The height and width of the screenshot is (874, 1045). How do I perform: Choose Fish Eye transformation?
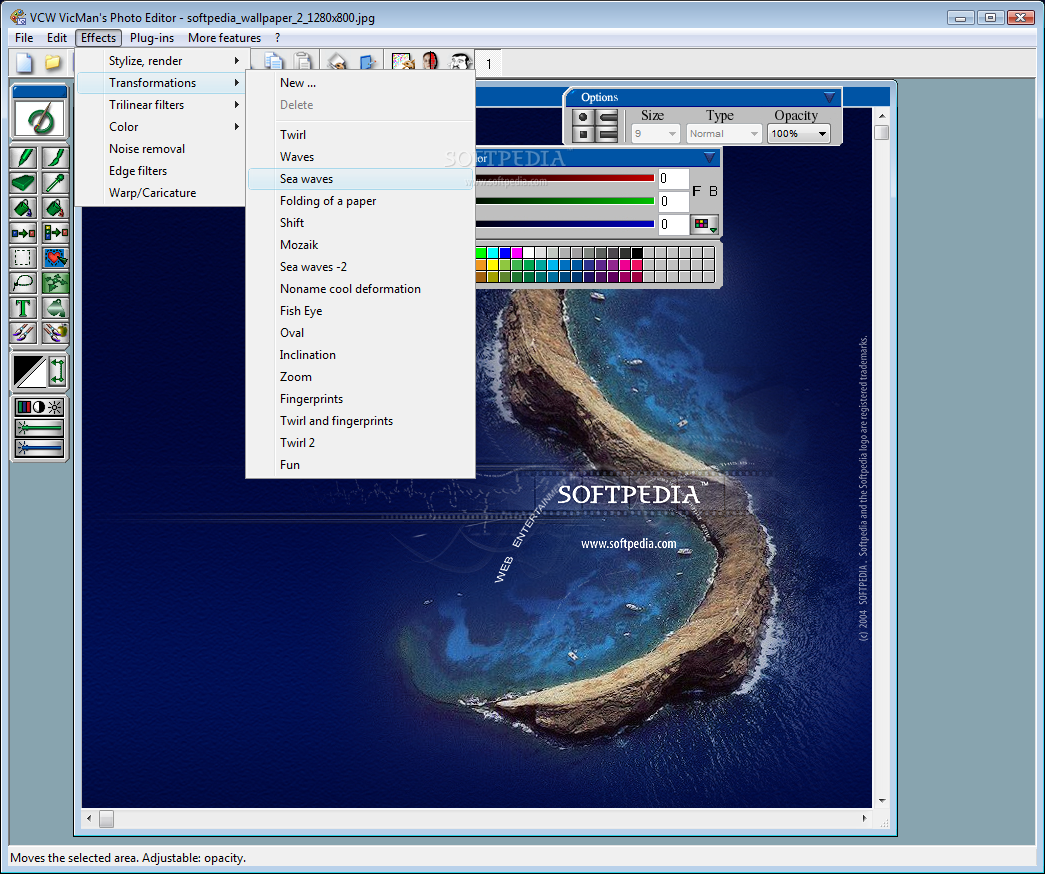click(x=361, y=311)
